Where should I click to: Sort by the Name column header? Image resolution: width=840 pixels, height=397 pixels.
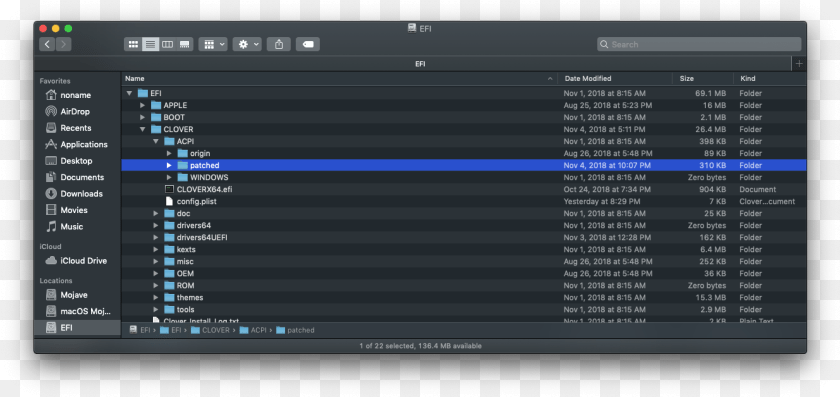click(x=340, y=79)
